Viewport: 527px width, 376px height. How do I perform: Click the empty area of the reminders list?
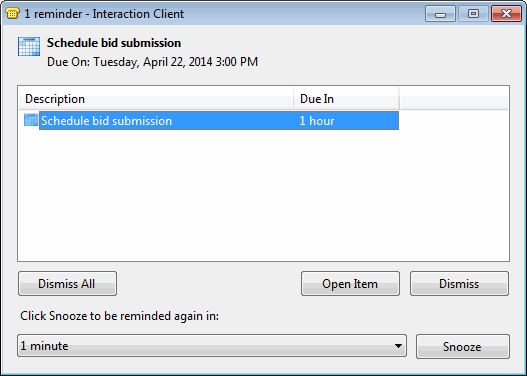[264, 195]
